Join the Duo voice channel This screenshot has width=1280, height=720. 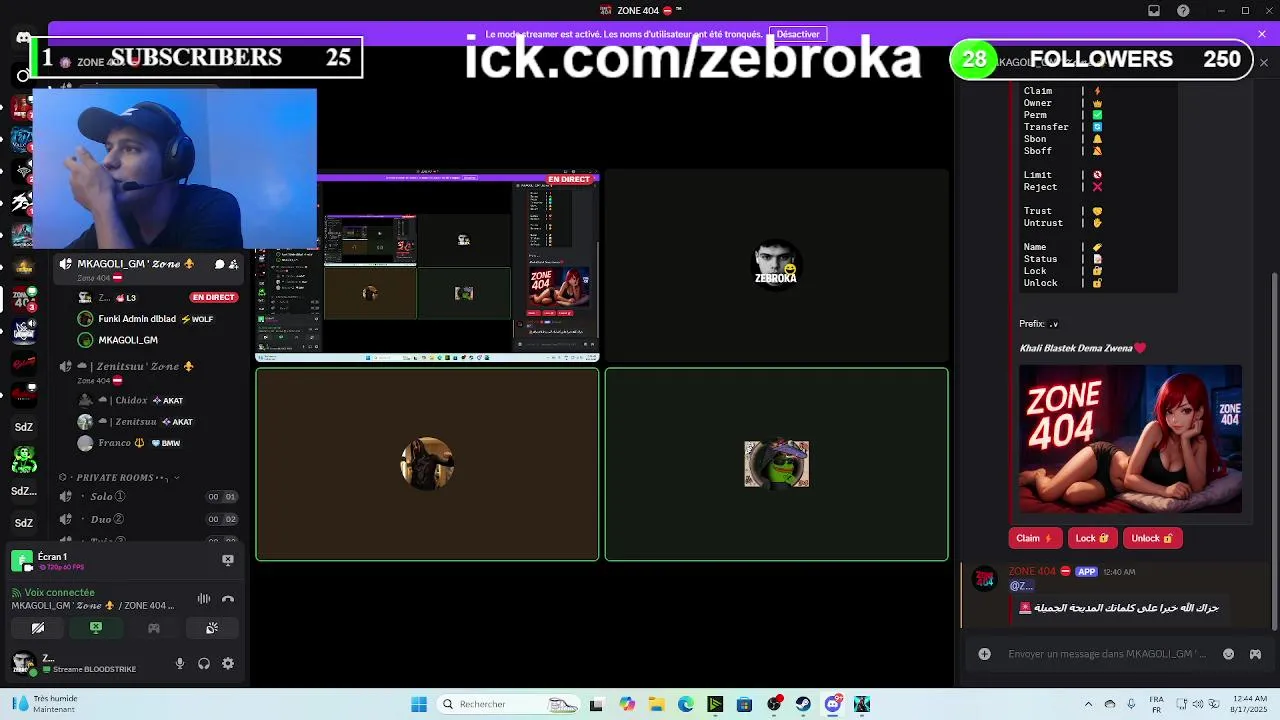pos(150,519)
